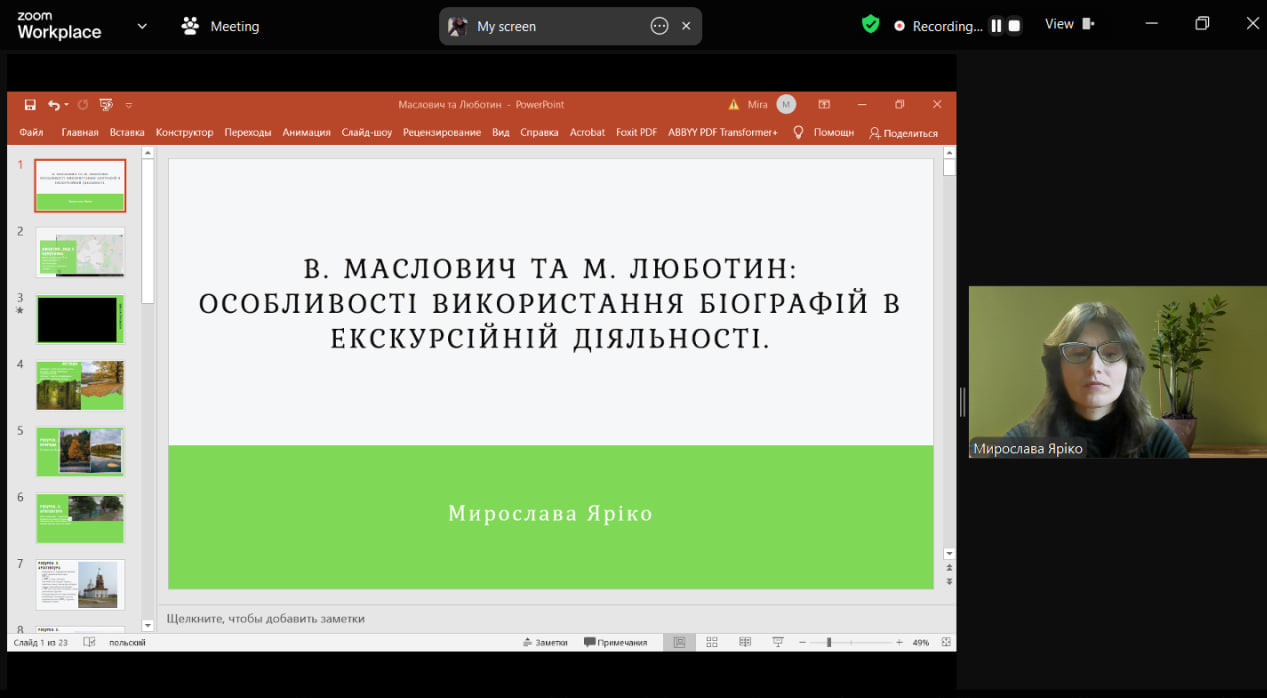Viewport: 1267px width, 698px height.
Task: Click scroll-up arrow of thumbnail pane
Action: coord(148,153)
